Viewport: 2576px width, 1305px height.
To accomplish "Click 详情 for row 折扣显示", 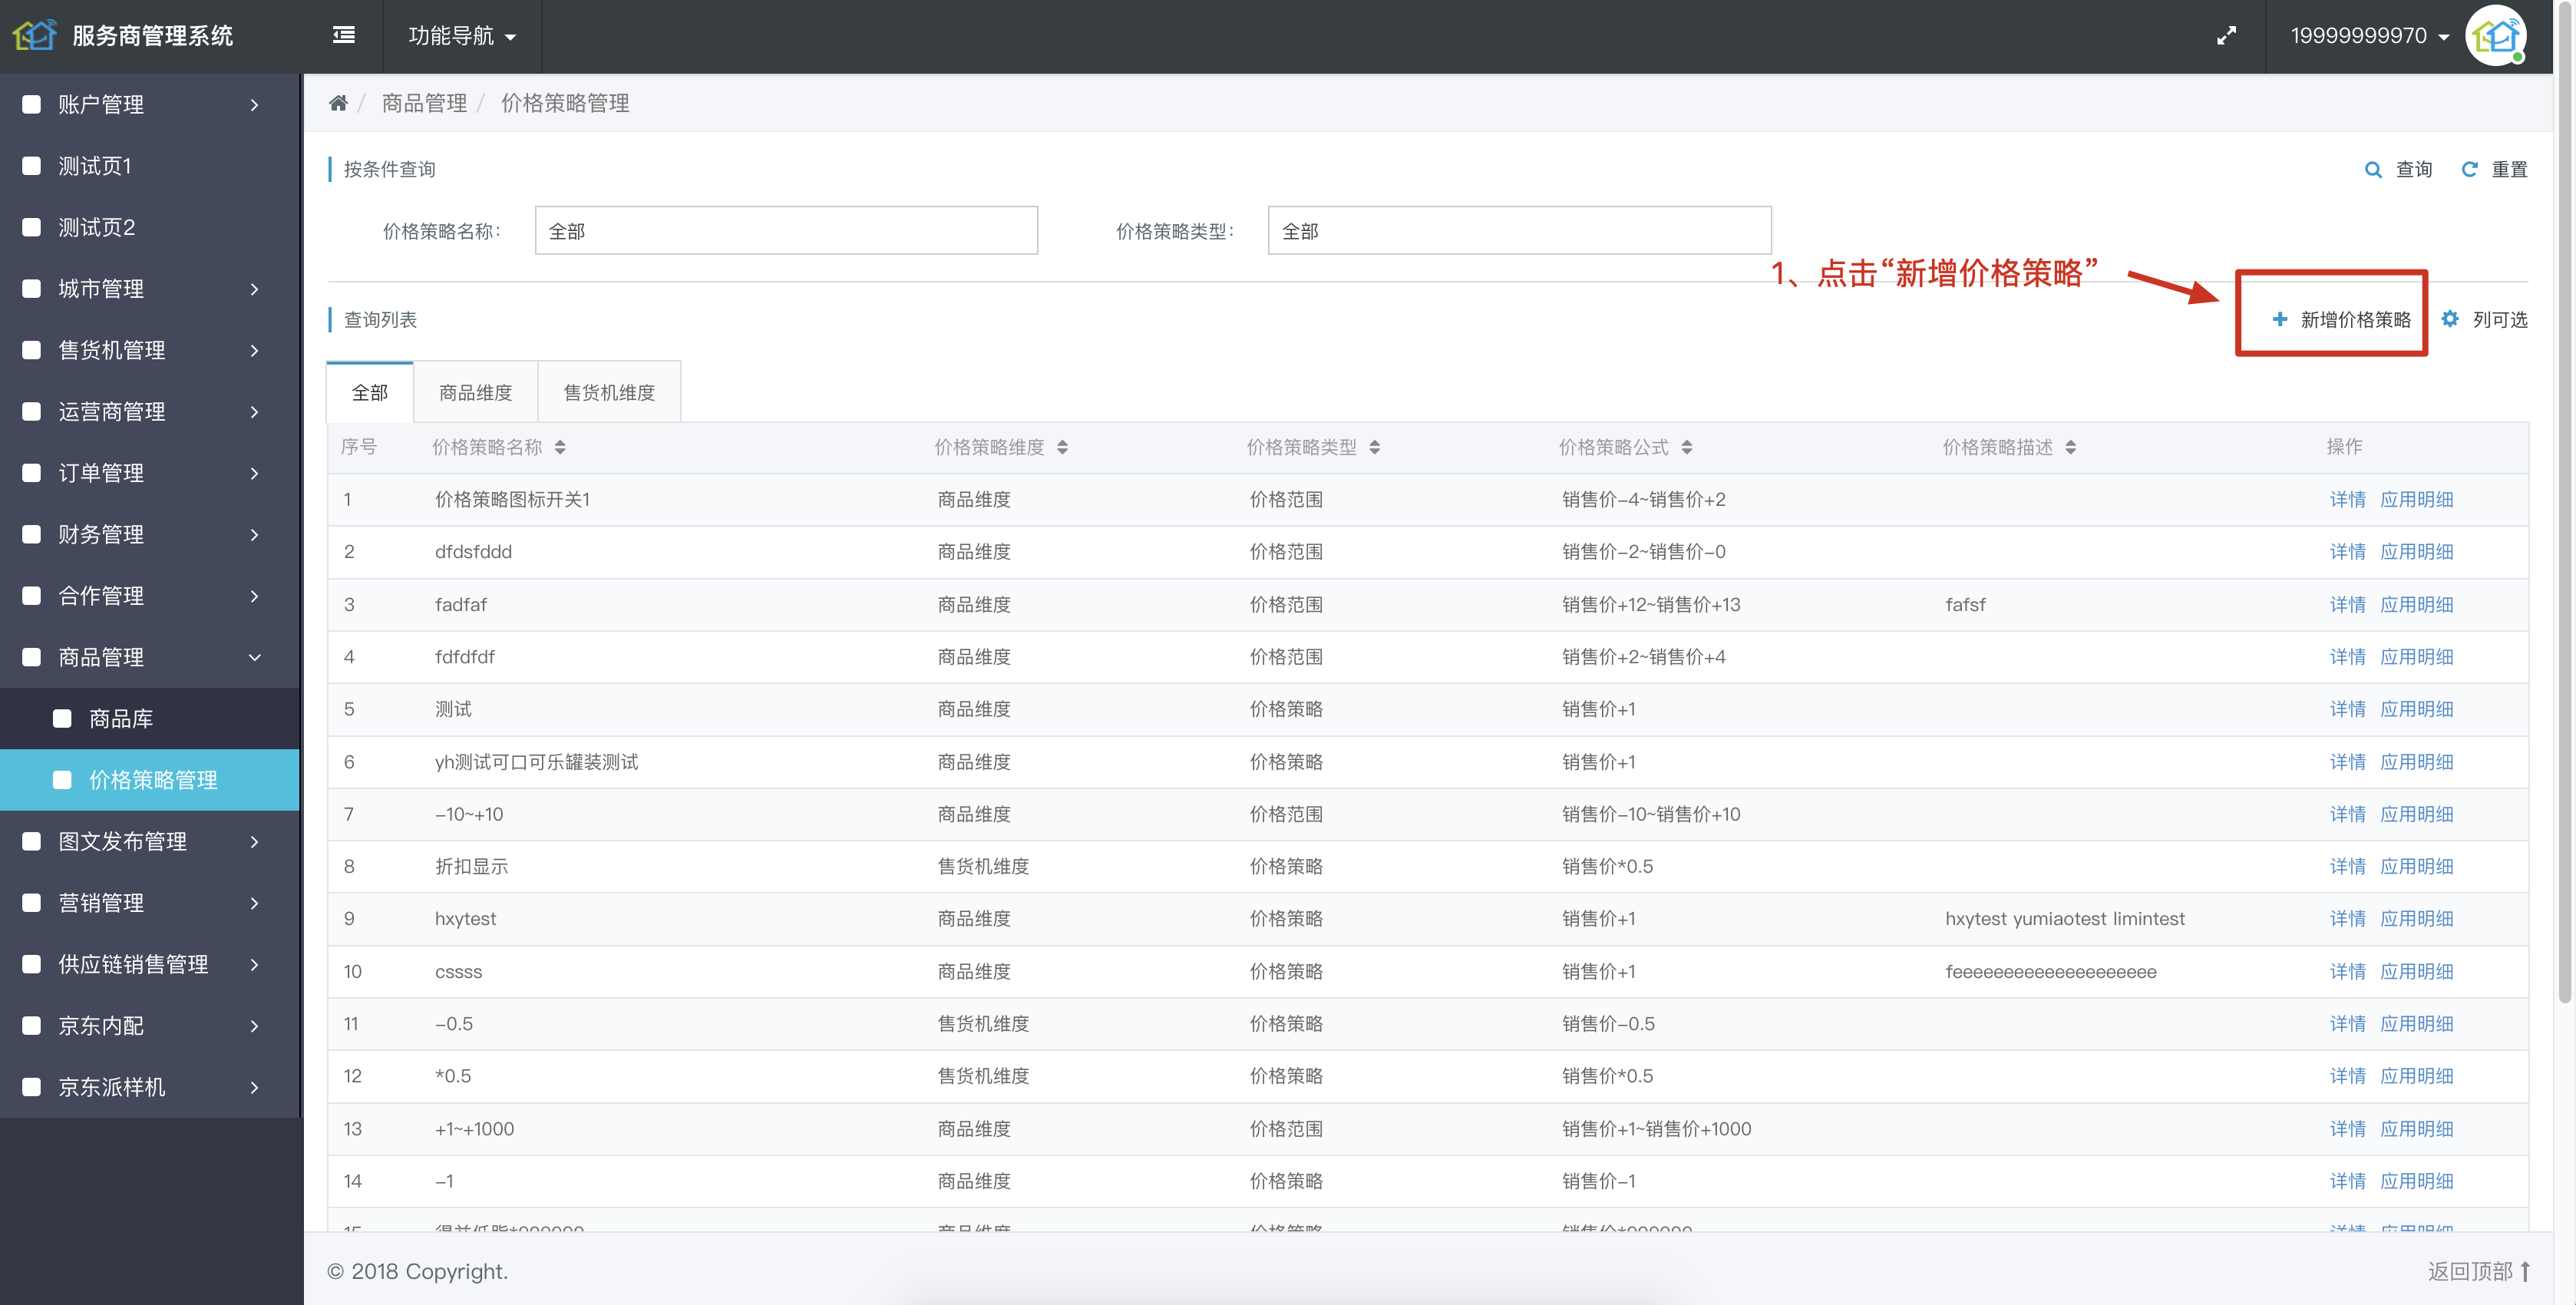I will (x=2347, y=866).
